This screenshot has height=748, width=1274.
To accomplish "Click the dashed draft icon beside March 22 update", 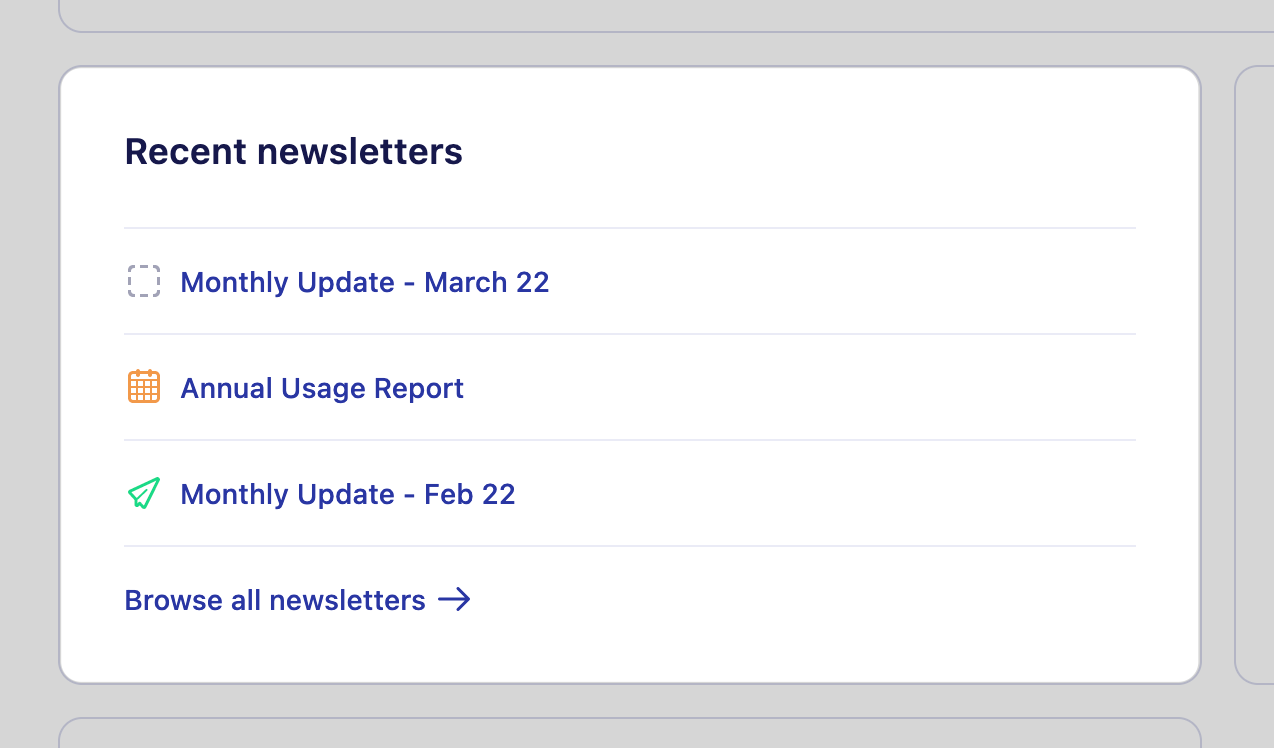I will click(144, 282).
